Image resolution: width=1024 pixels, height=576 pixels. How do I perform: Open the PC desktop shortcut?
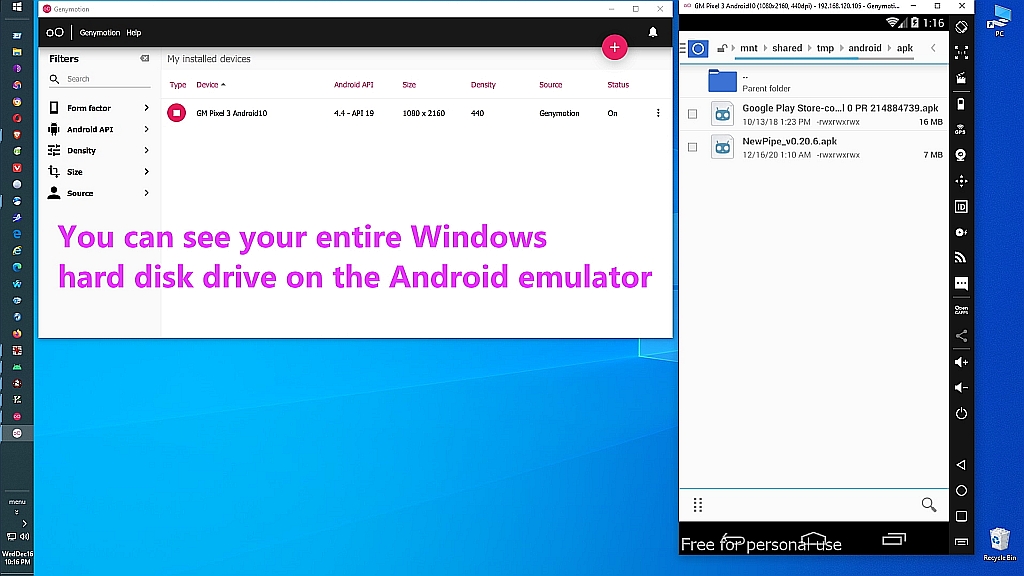[x=999, y=20]
